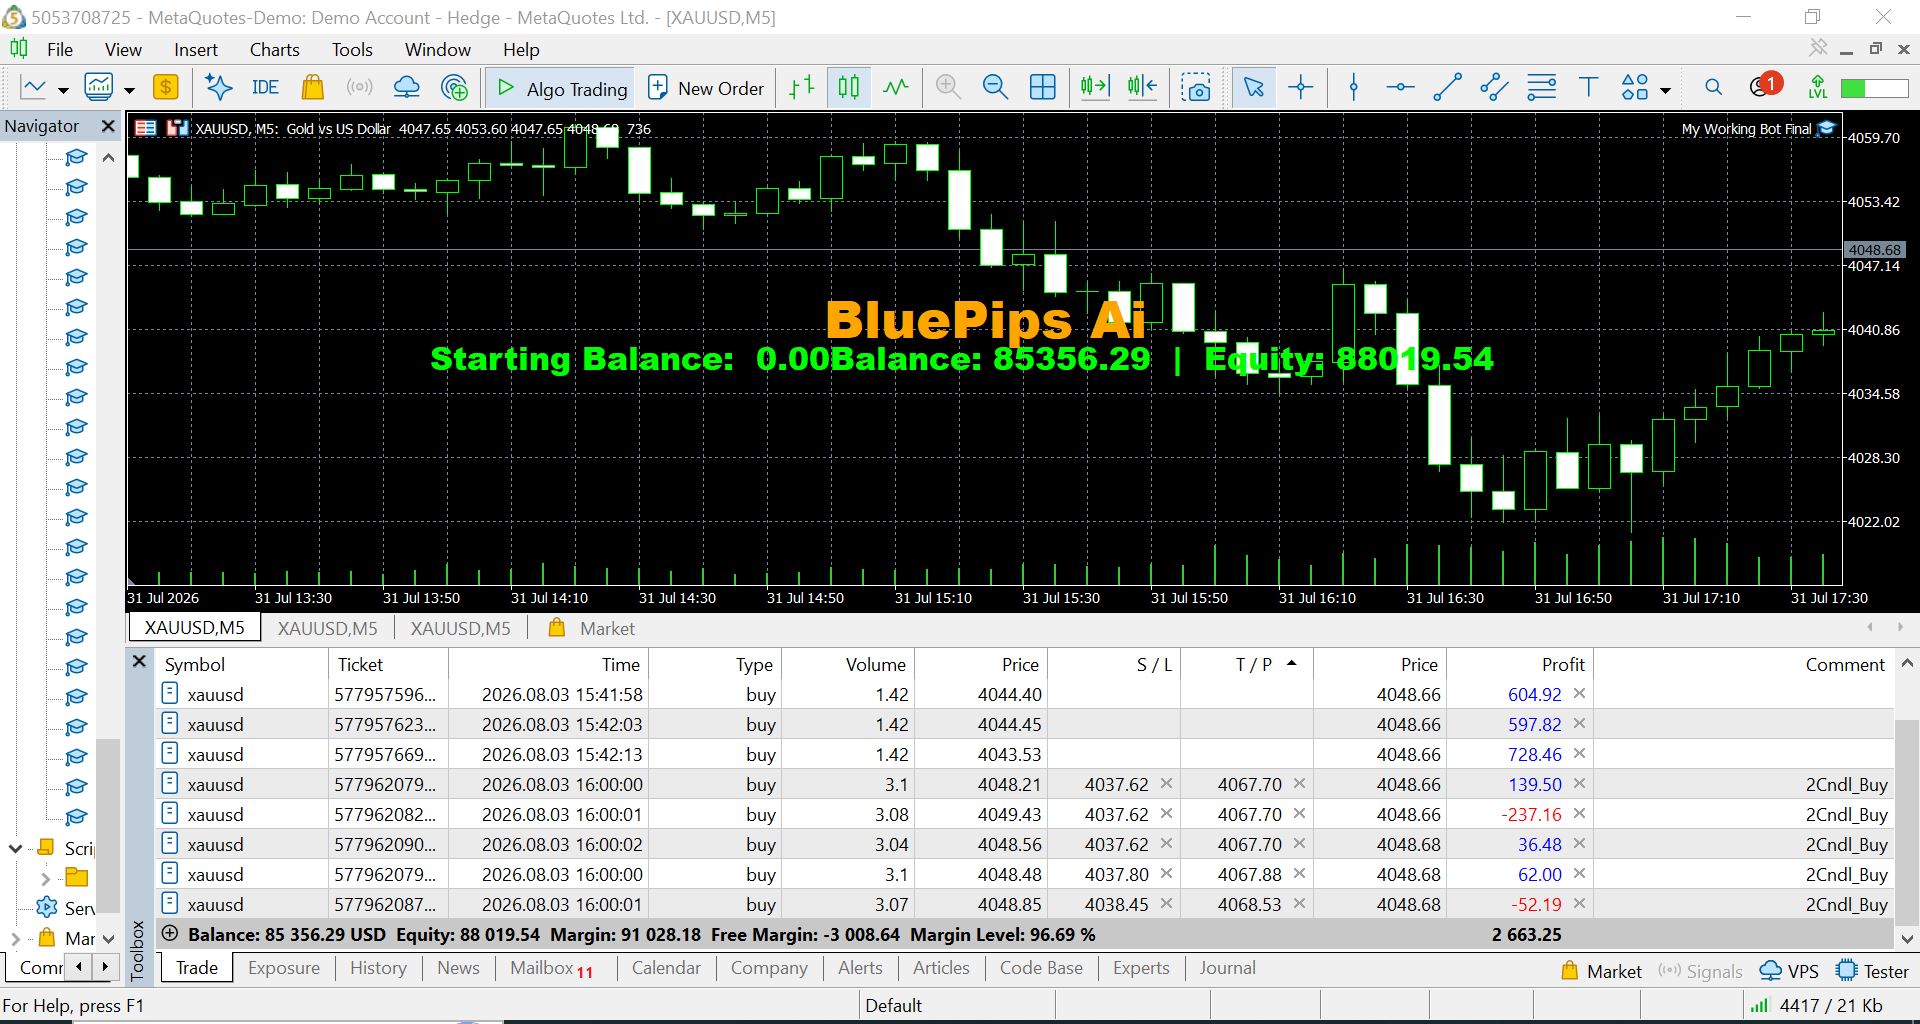Close the position with profit 604.92
The image size is (1920, 1024).
point(1579,693)
